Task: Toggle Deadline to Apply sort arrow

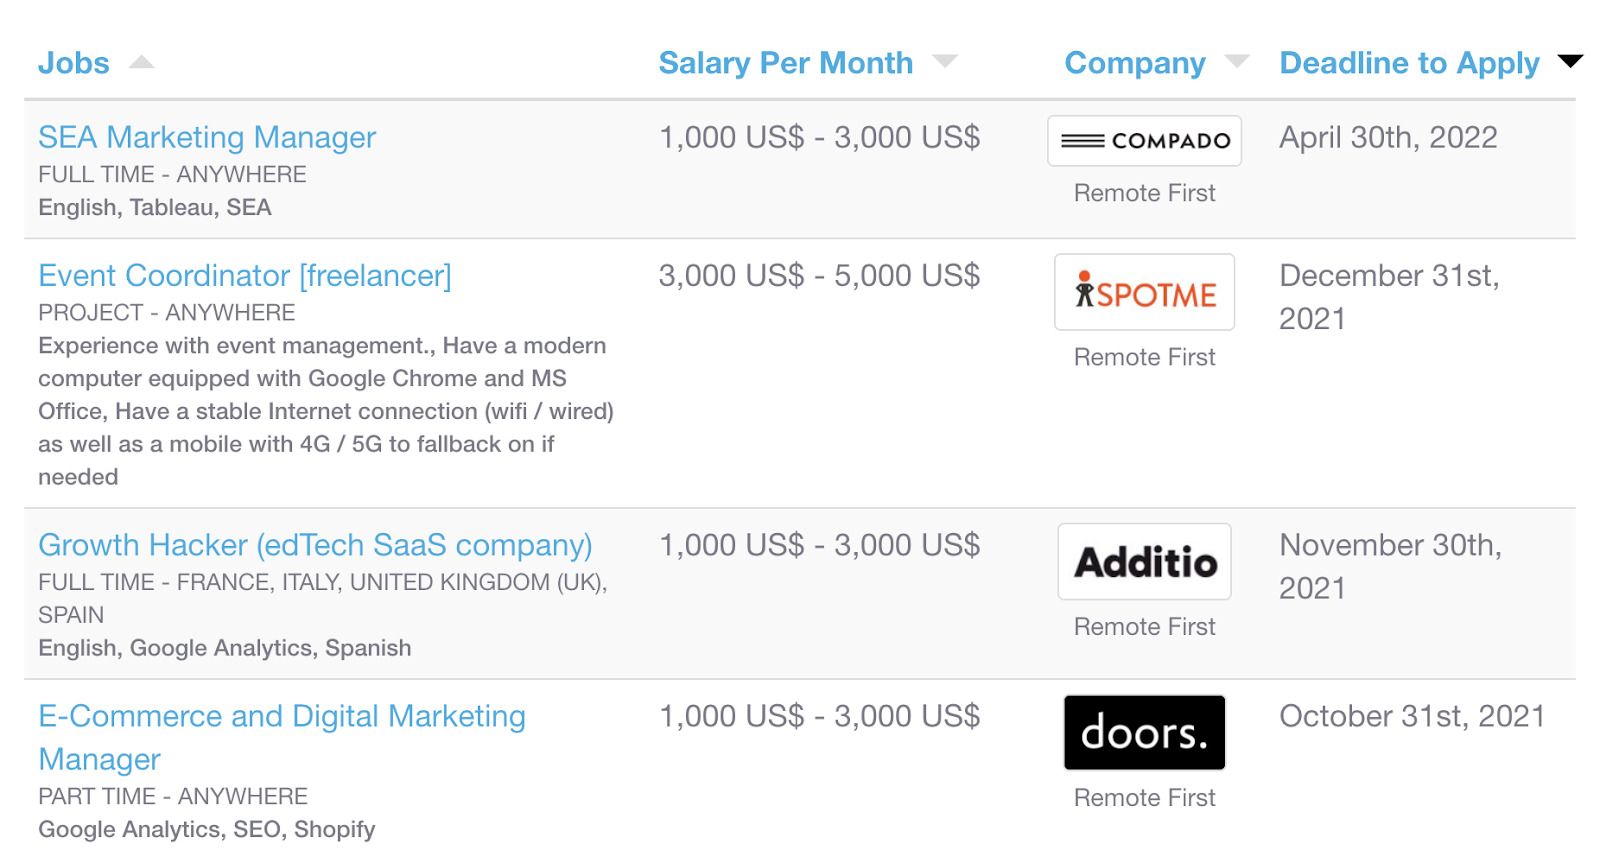Action: pos(1570,62)
